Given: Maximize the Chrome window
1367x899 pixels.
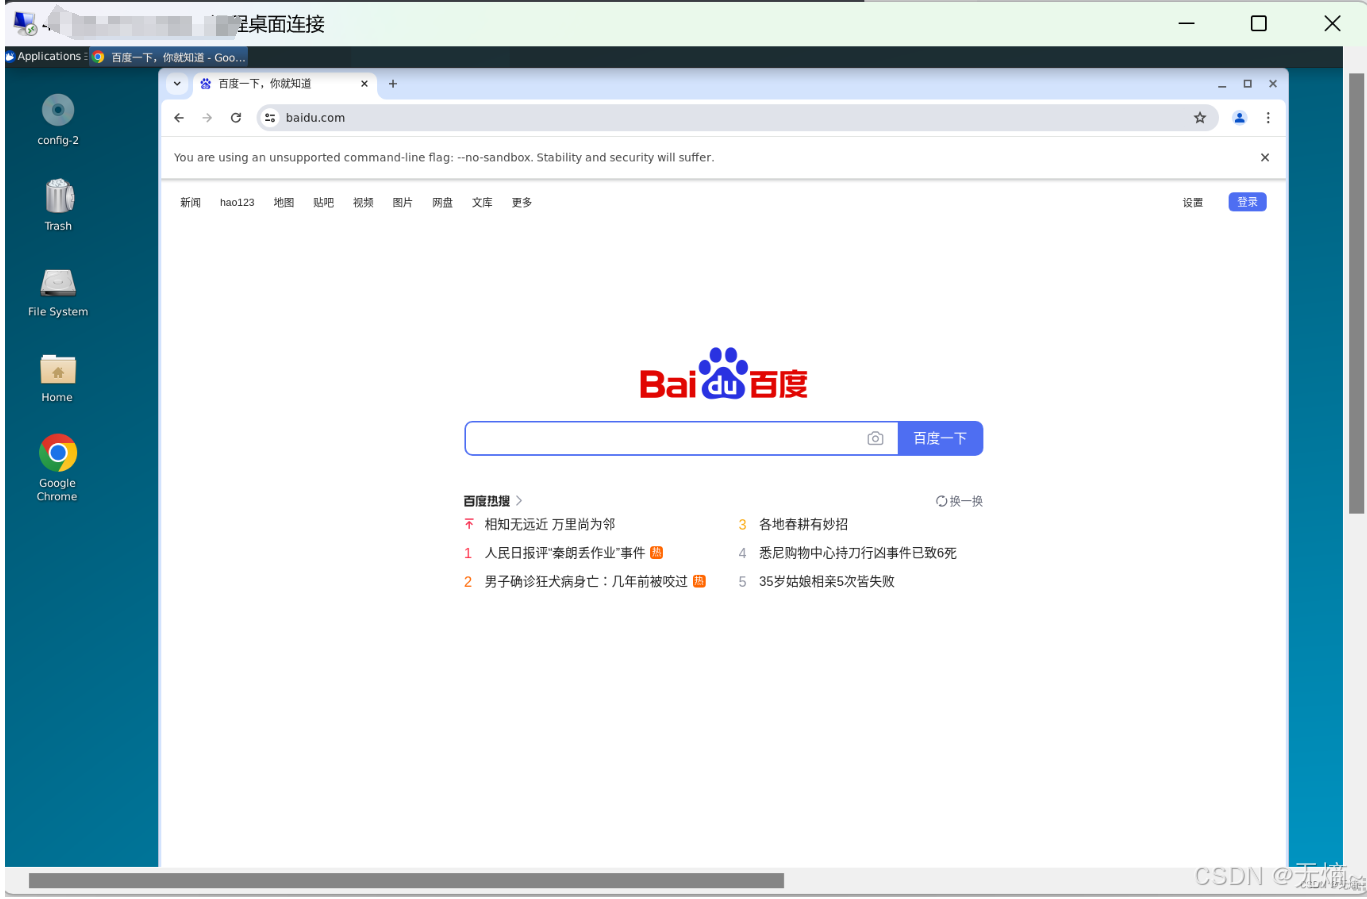Looking at the screenshot, I should 1247,84.
